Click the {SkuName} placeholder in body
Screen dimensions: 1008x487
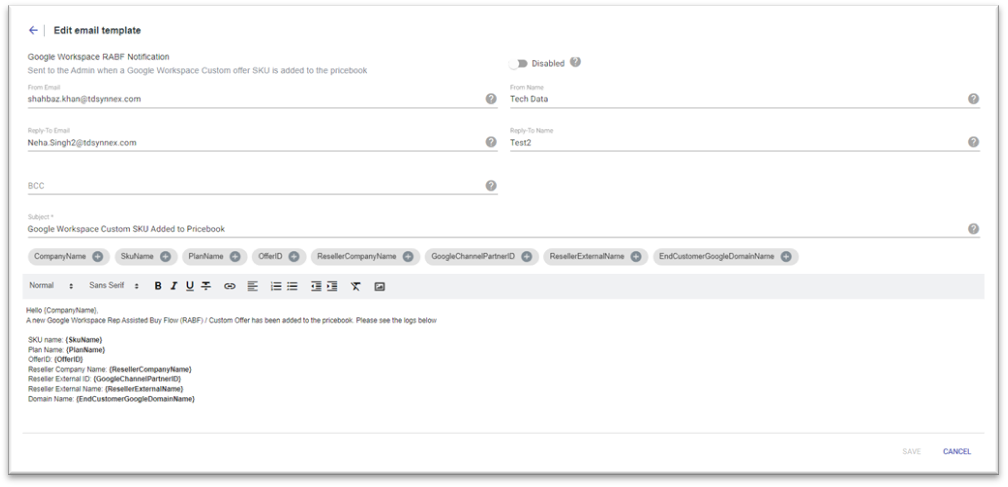tap(84, 339)
